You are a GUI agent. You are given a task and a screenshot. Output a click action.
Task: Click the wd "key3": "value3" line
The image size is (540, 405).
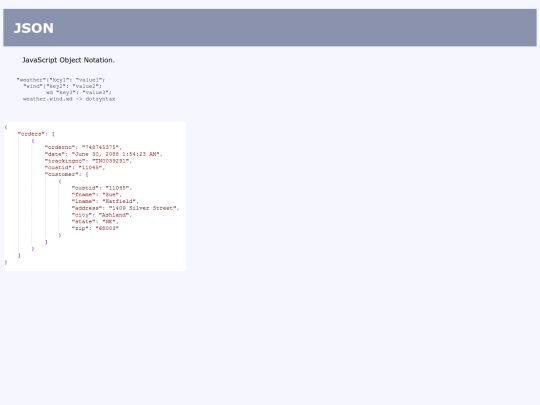click(79, 92)
